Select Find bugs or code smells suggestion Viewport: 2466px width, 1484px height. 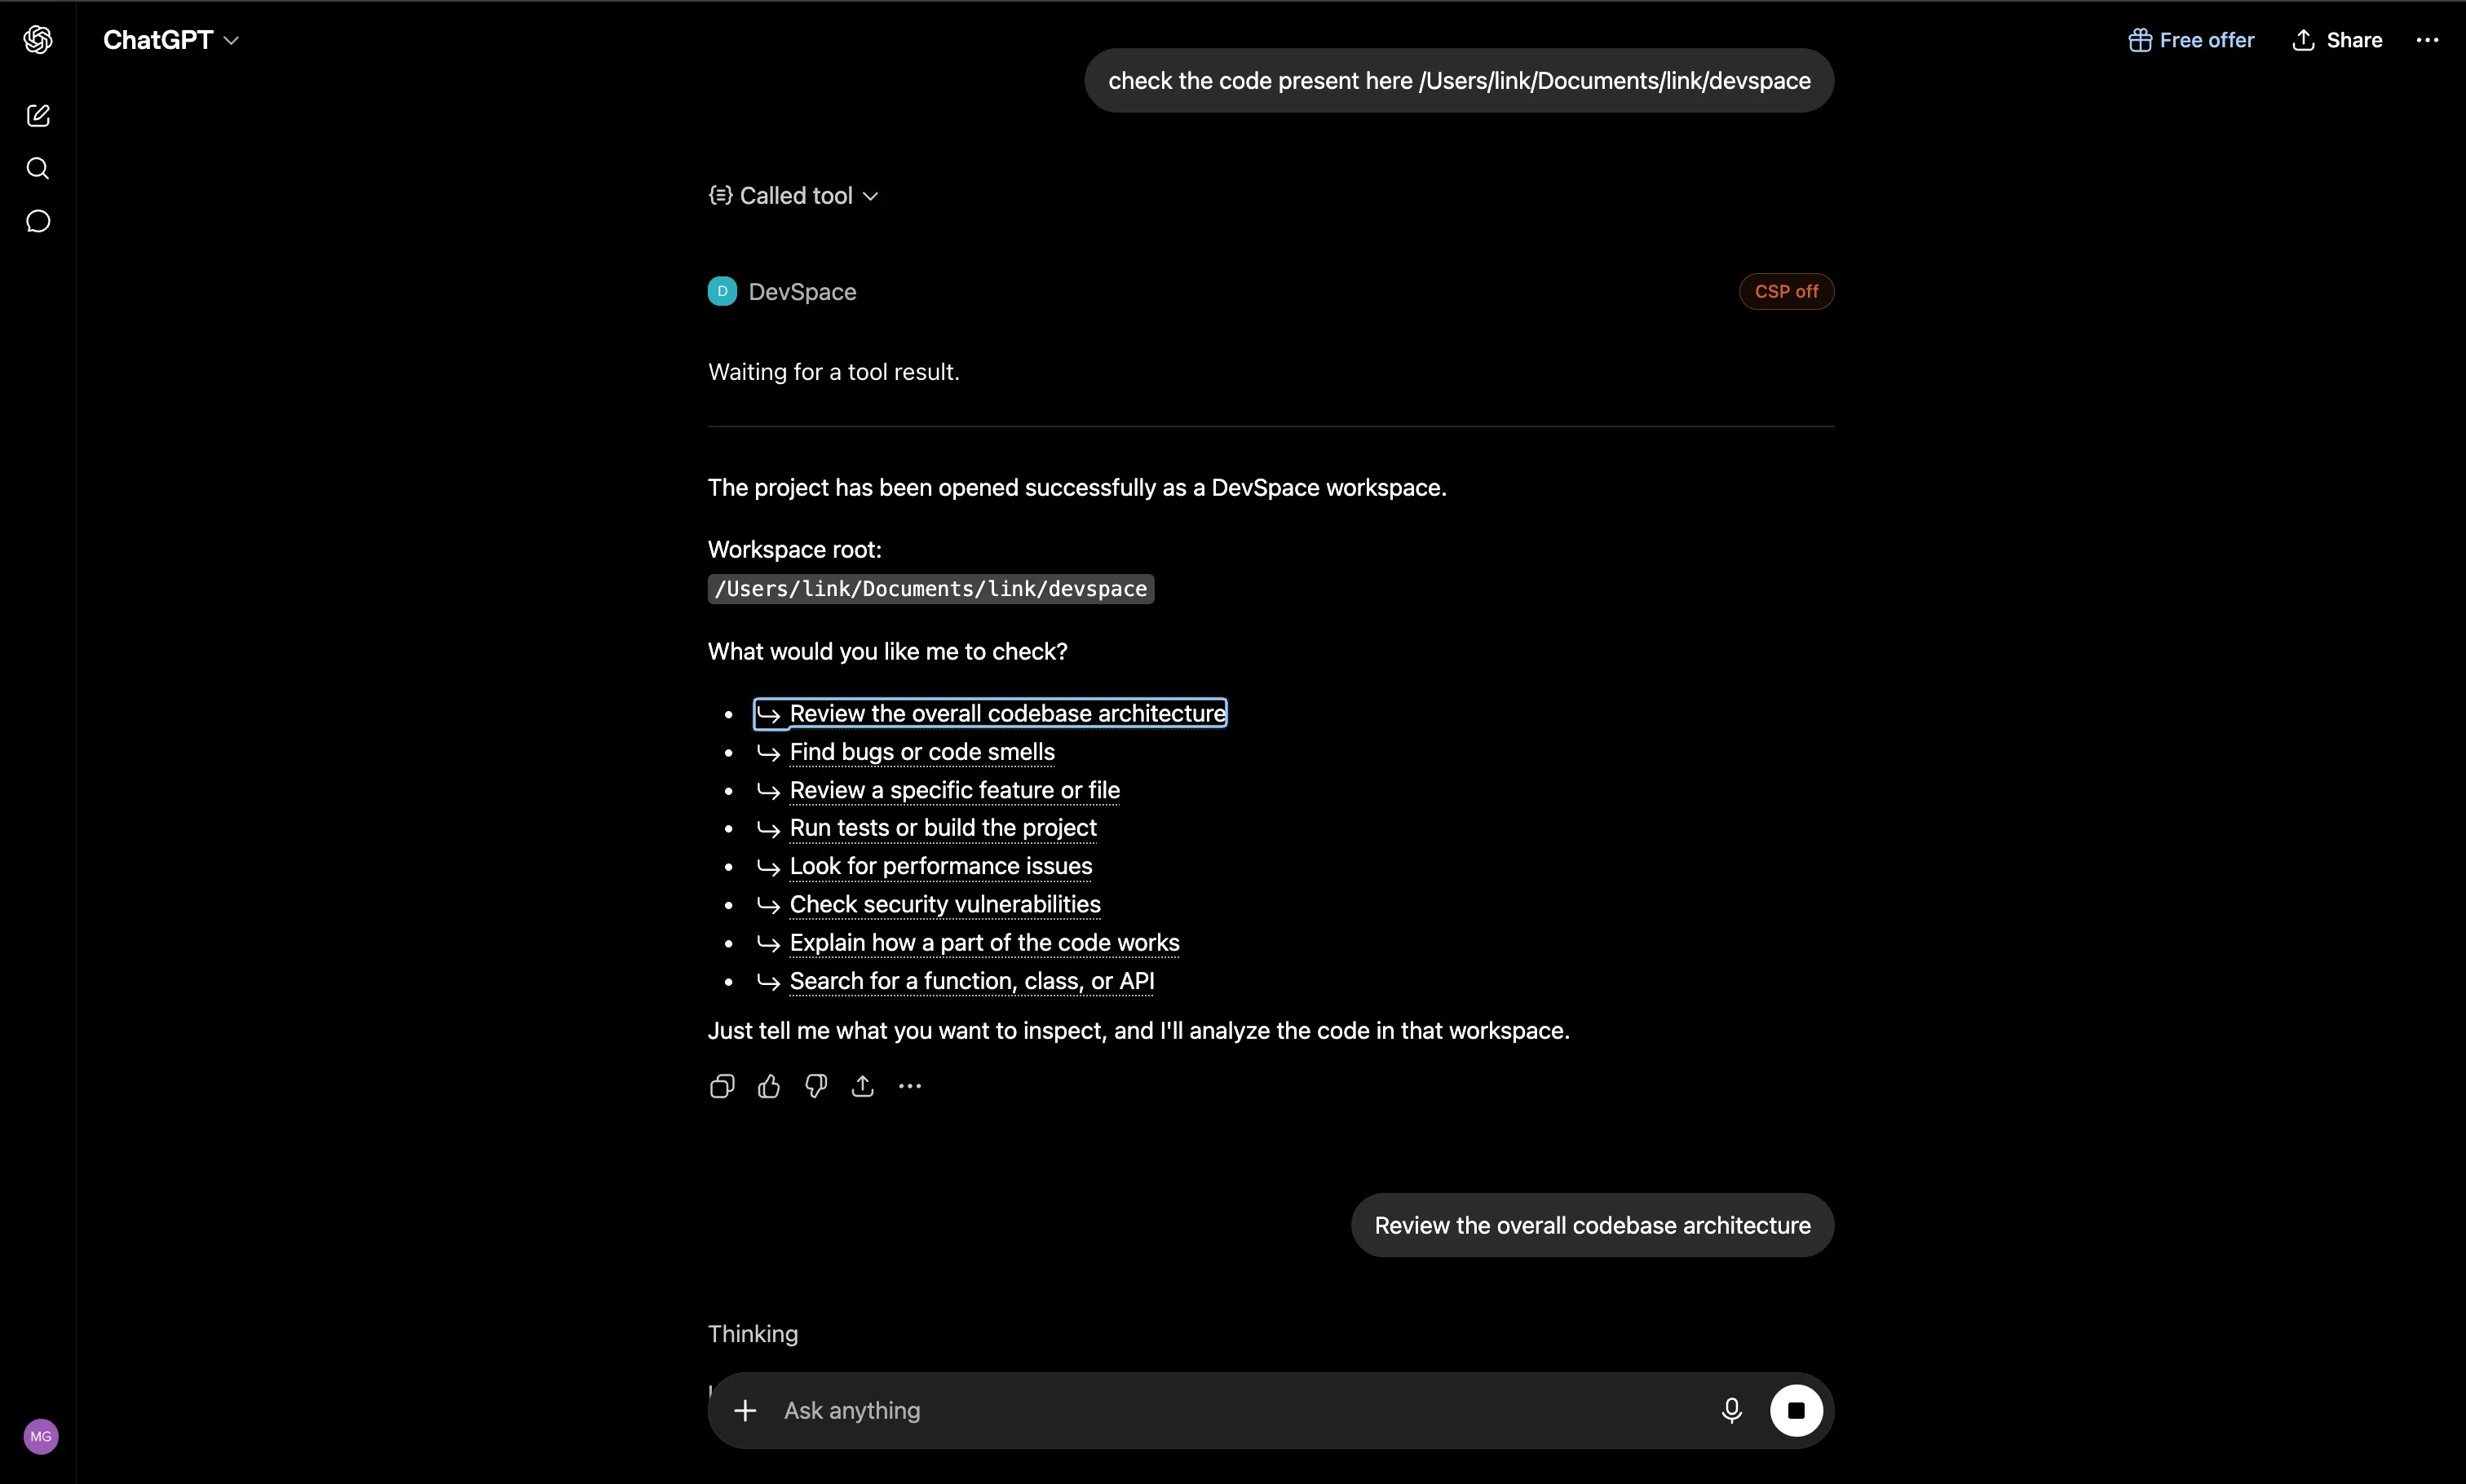(x=905, y=752)
